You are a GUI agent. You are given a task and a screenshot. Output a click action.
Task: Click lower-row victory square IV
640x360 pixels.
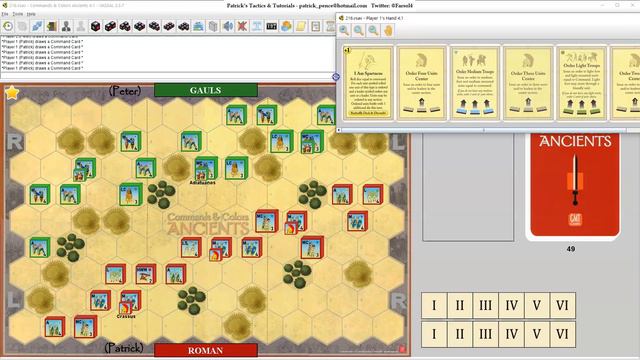coord(511,334)
